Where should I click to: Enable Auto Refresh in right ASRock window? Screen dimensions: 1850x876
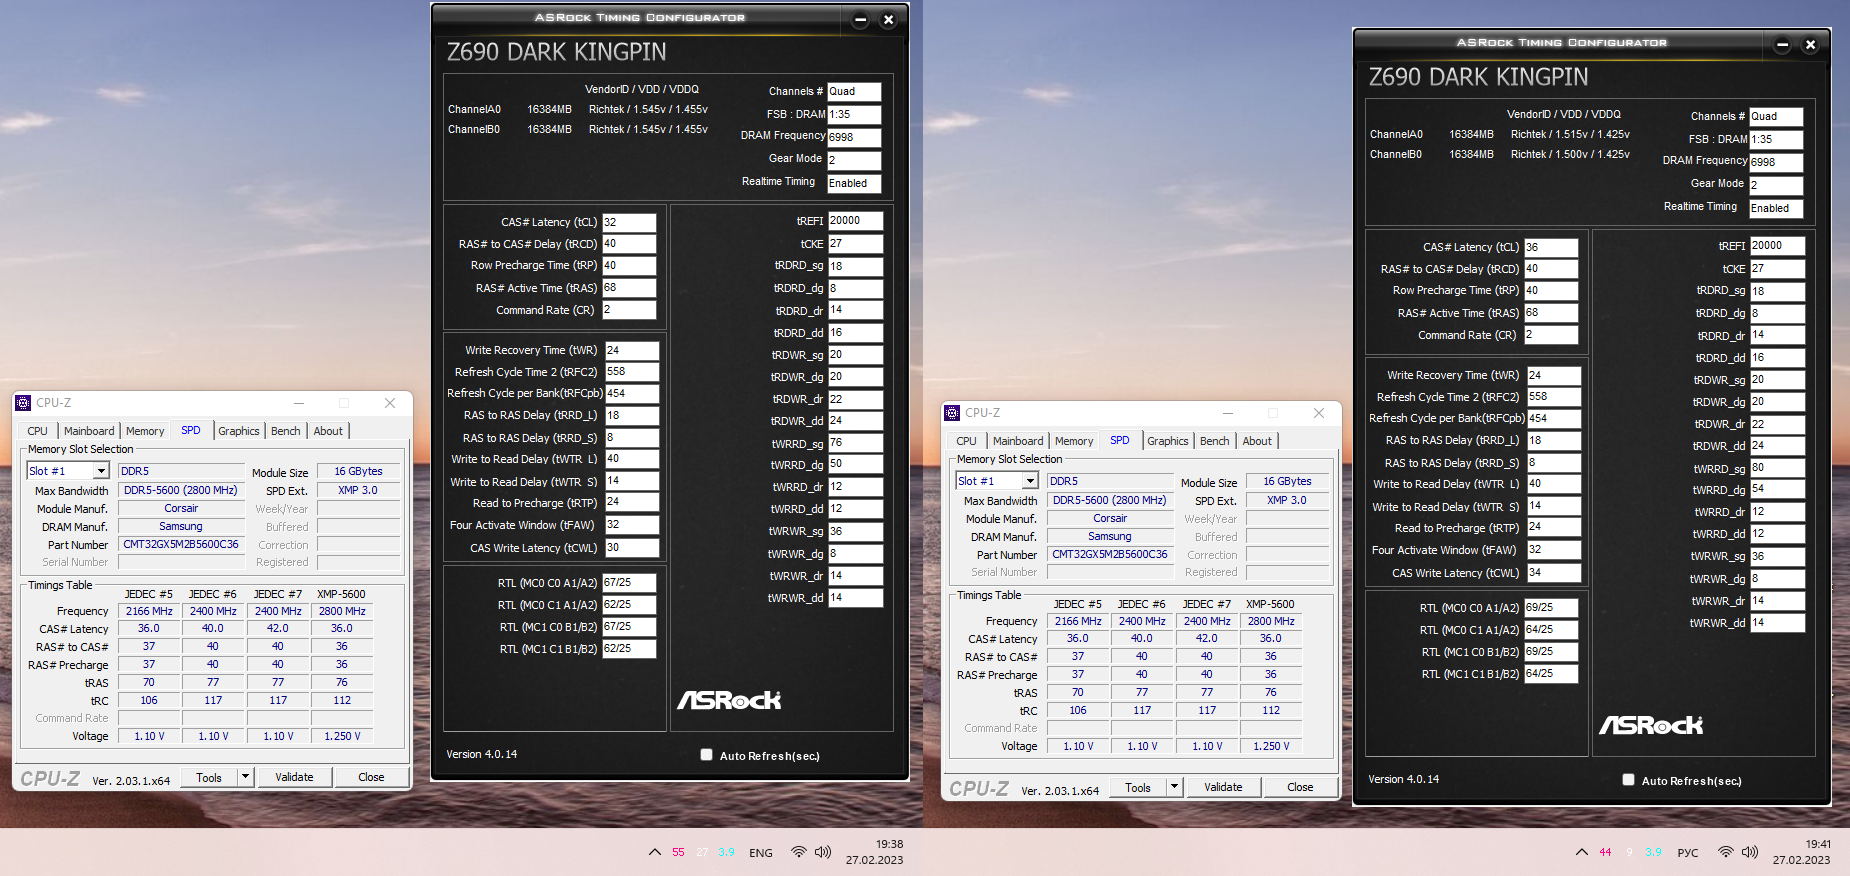point(1629,780)
